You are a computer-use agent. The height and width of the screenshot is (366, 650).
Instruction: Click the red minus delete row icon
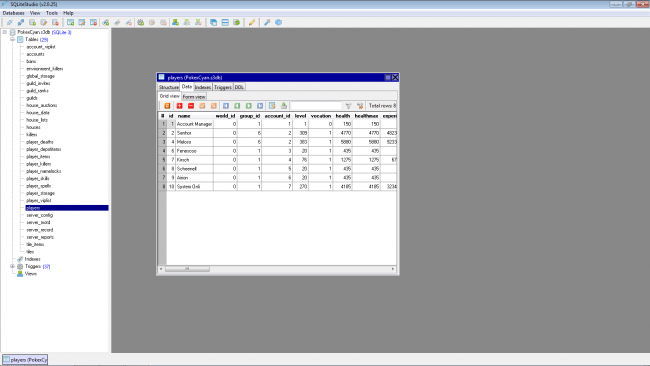pos(191,106)
